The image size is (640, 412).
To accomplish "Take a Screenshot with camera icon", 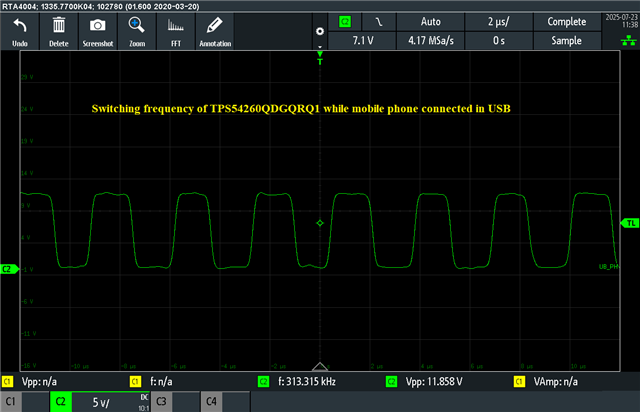I will pyautogui.click(x=98, y=32).
